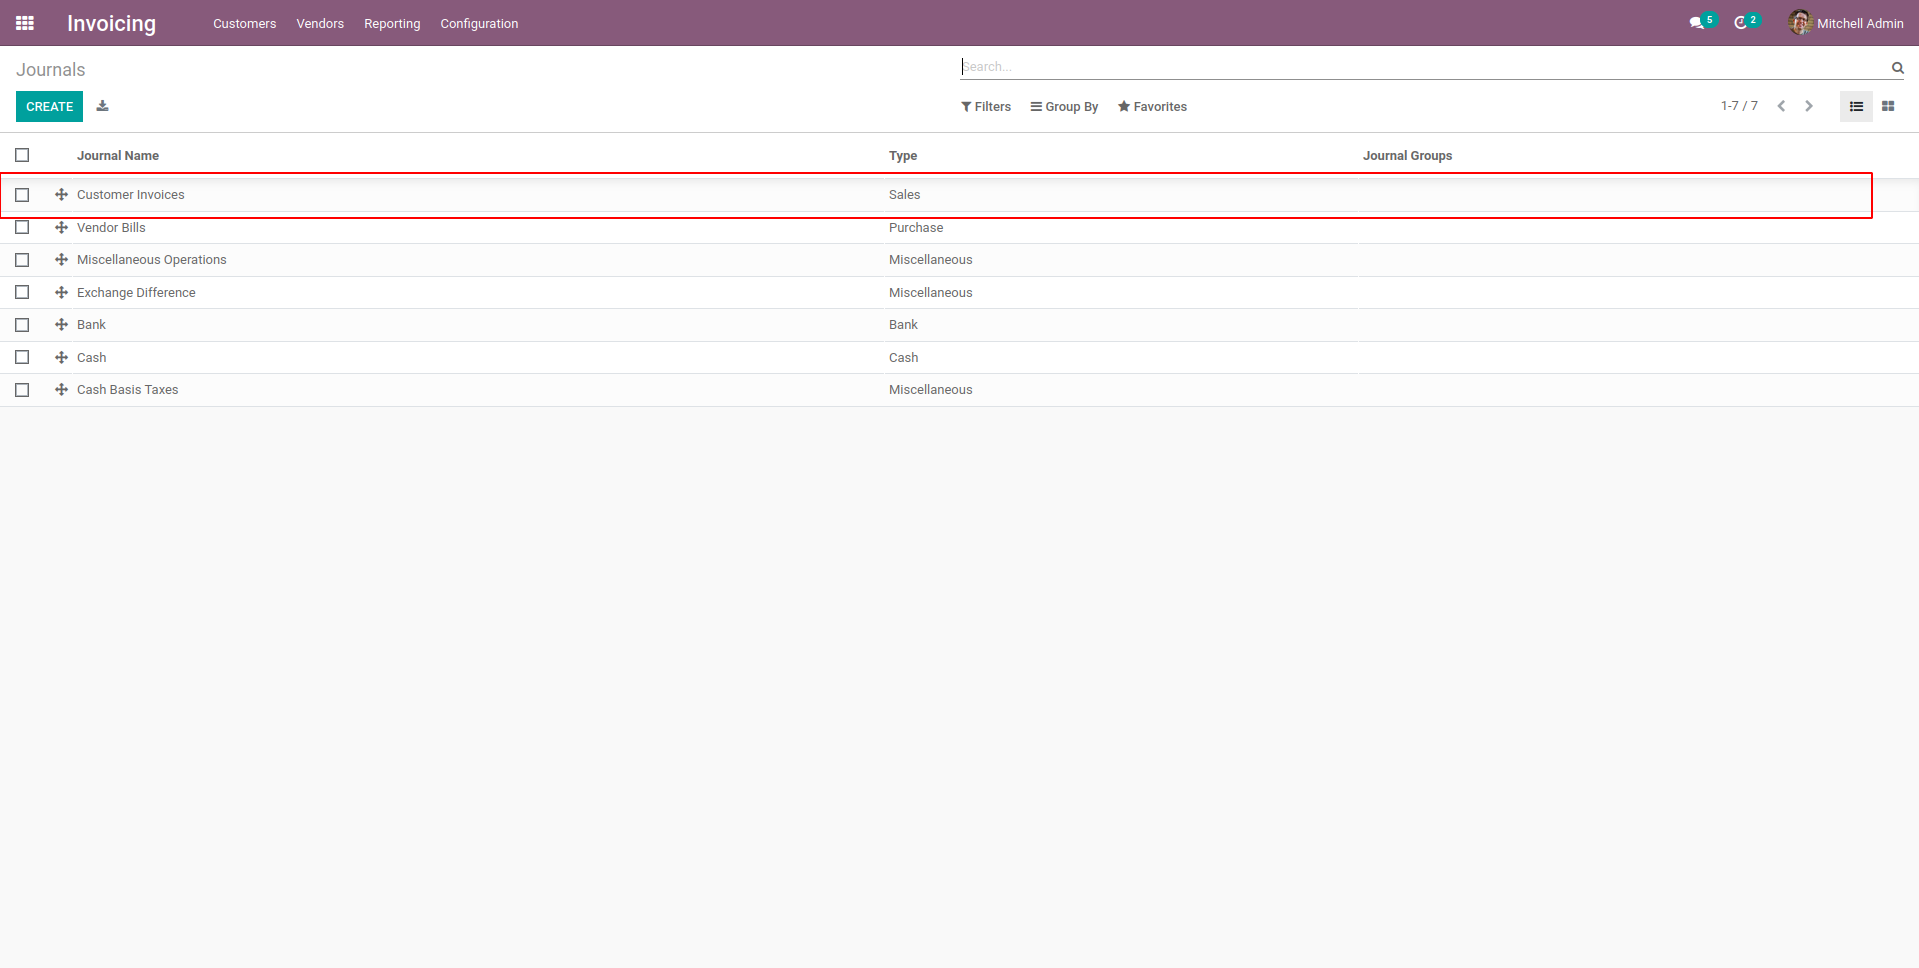The width and height of the screenshot is (1919, 968).
Task: Click the Purchase type cell
Action: click(x=916, y=228)
